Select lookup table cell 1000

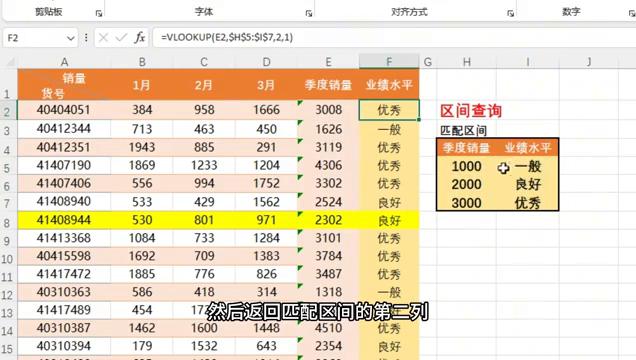466,166
